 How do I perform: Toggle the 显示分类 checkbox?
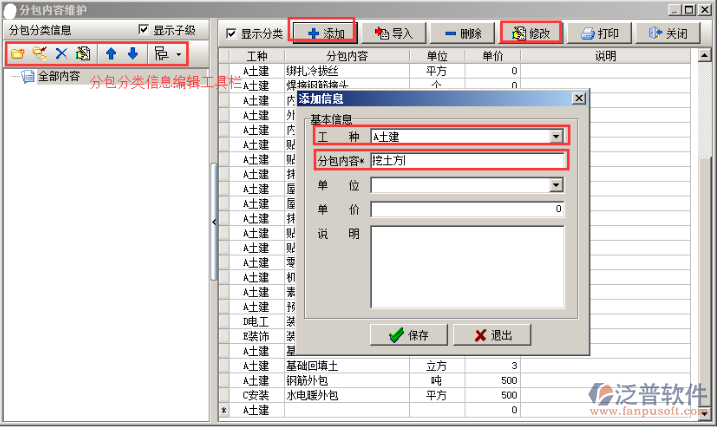coord(231,33)
